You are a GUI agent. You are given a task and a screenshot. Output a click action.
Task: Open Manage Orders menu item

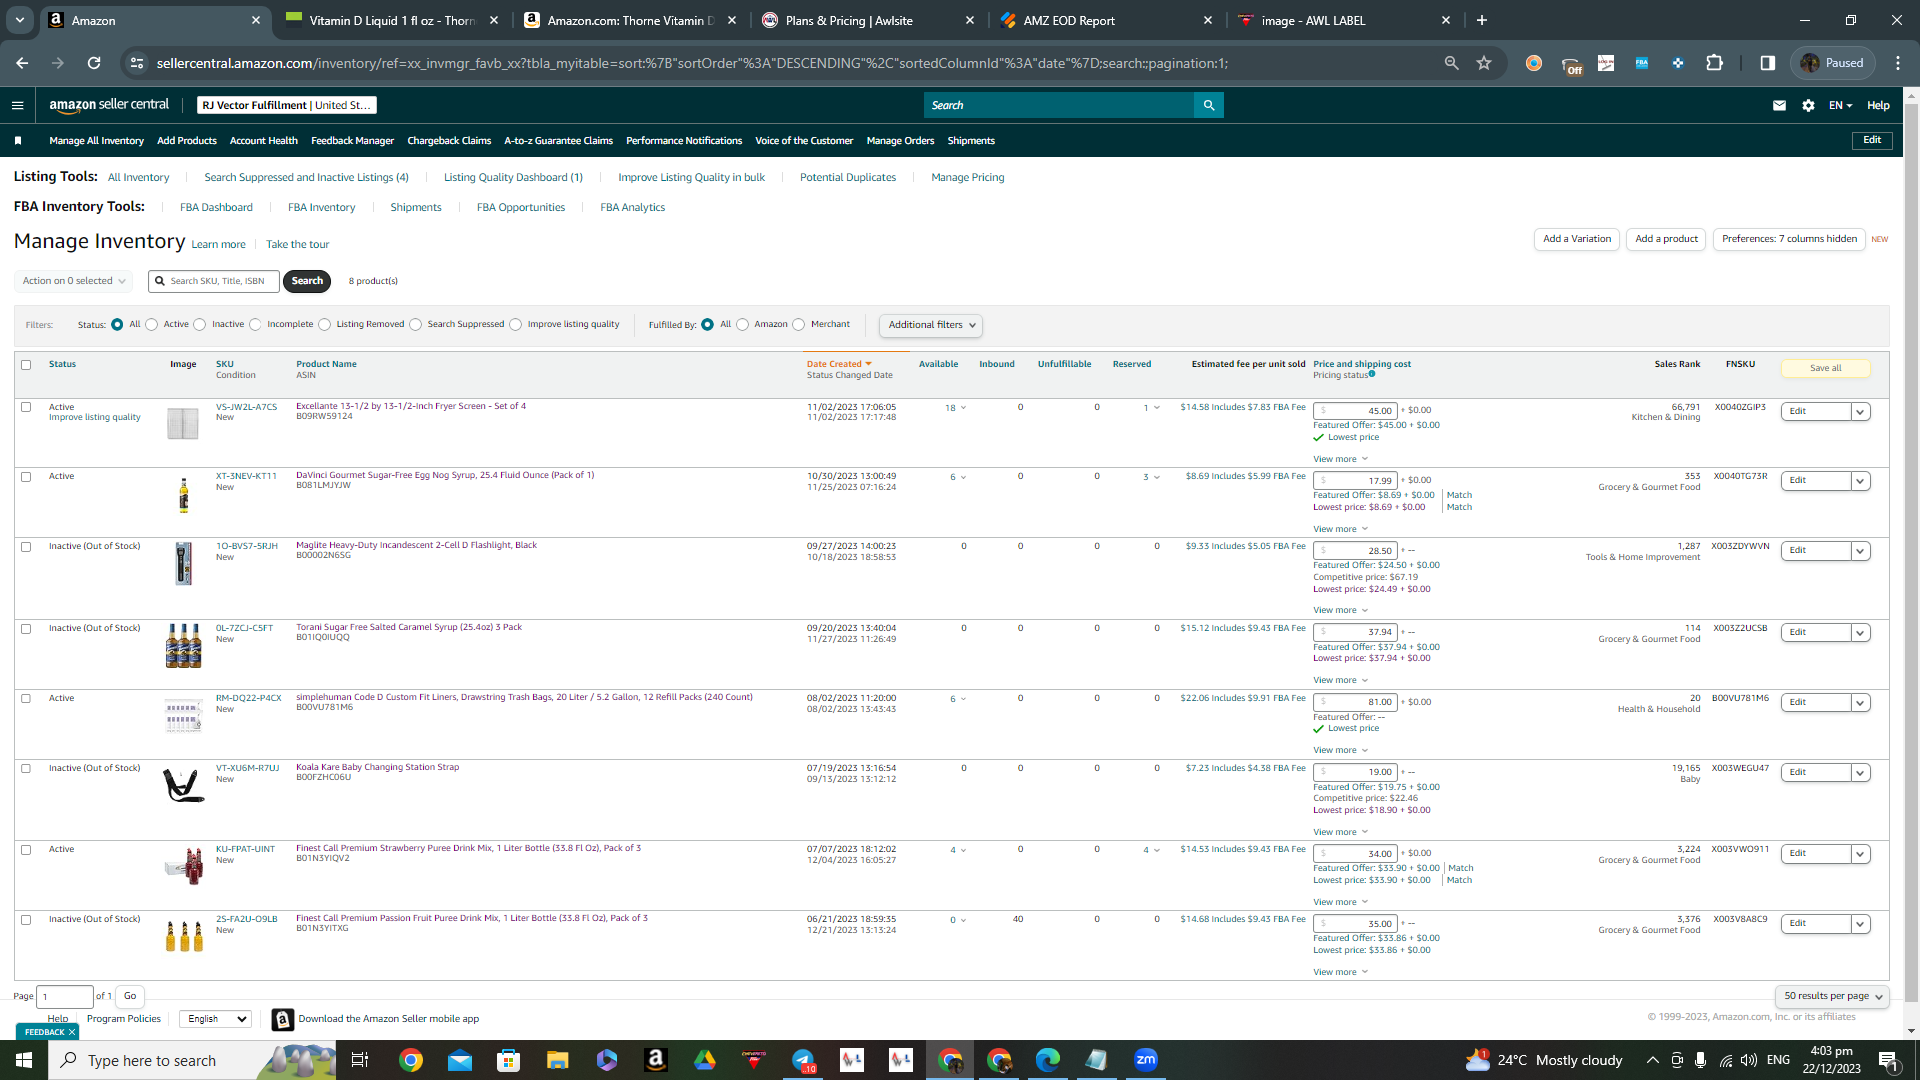(x=900, y=141)
